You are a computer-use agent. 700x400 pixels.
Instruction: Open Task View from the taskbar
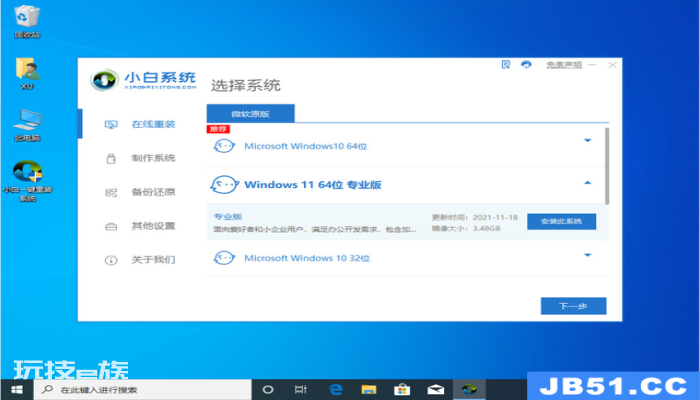(x=301, y=390)
